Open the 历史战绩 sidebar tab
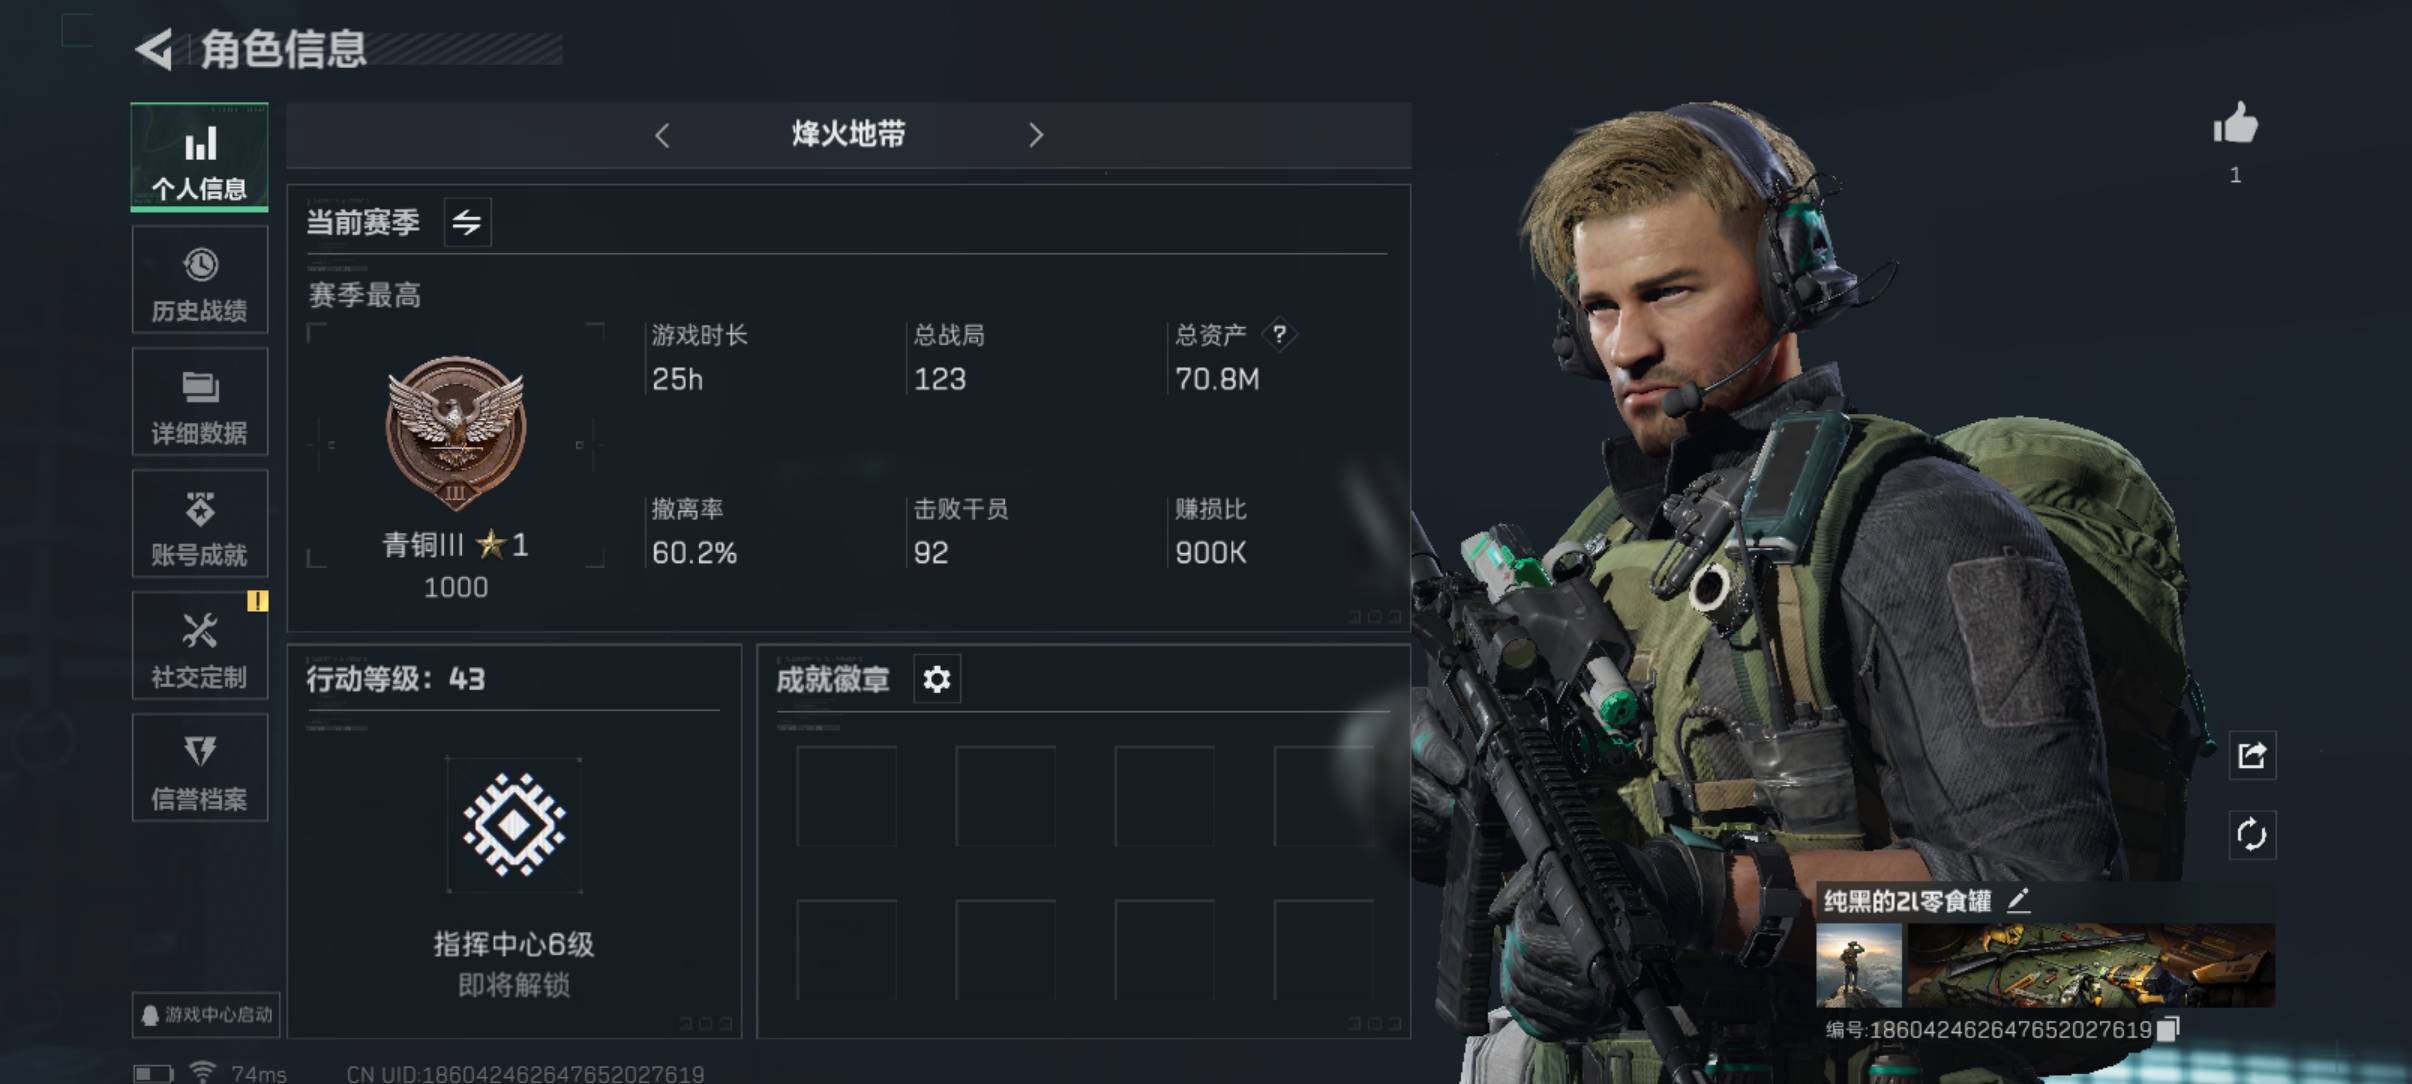Image resolution: width=2412 pixels, height=1084 pixels. pos(200,280)
